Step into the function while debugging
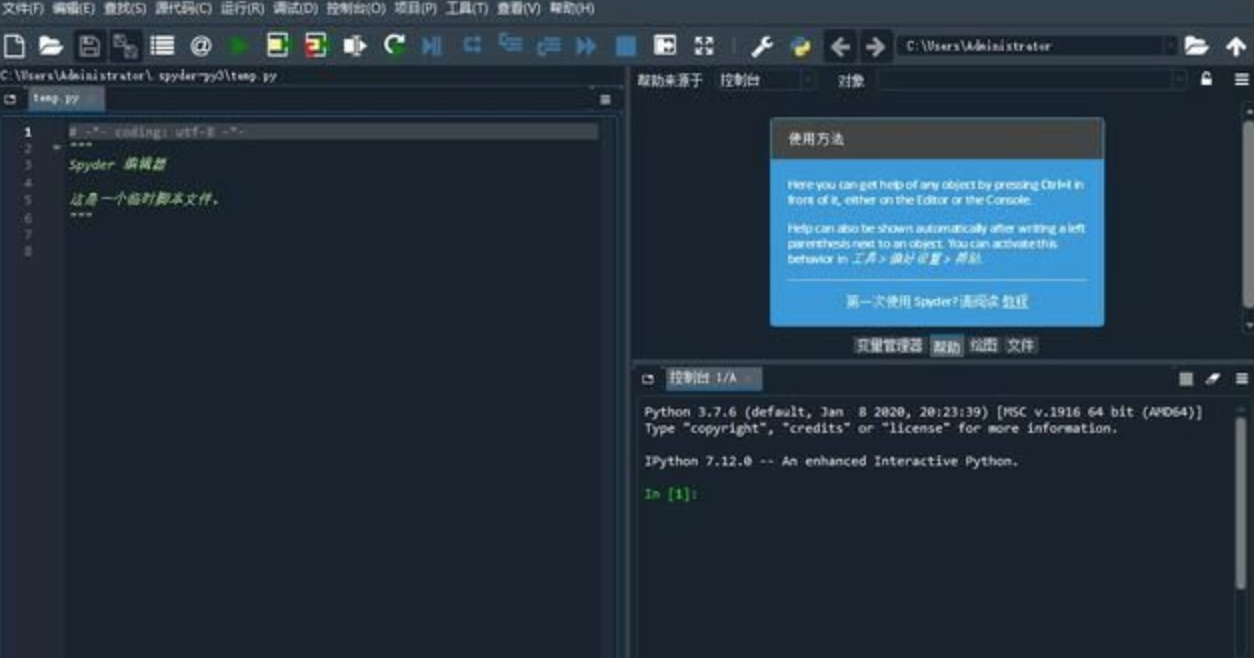 click(510, 44)
